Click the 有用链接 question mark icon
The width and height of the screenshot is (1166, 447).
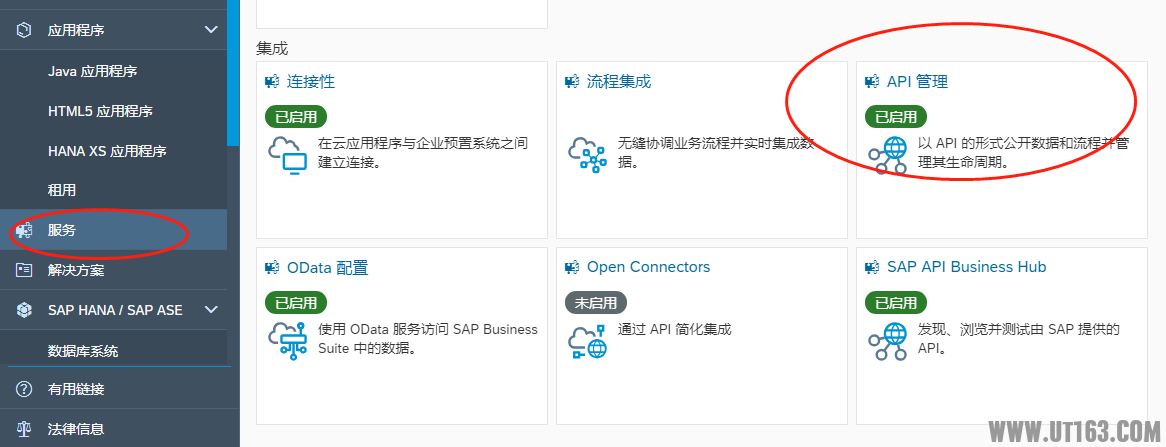point(25,389)
